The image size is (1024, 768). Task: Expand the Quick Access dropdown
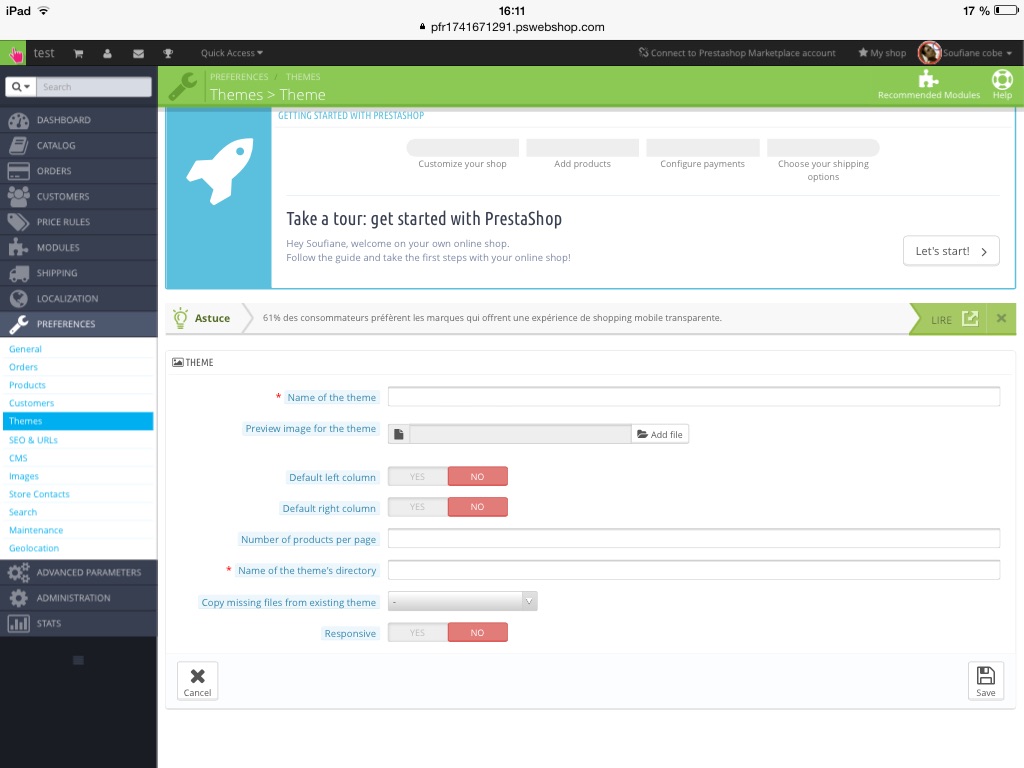(231, 53)
